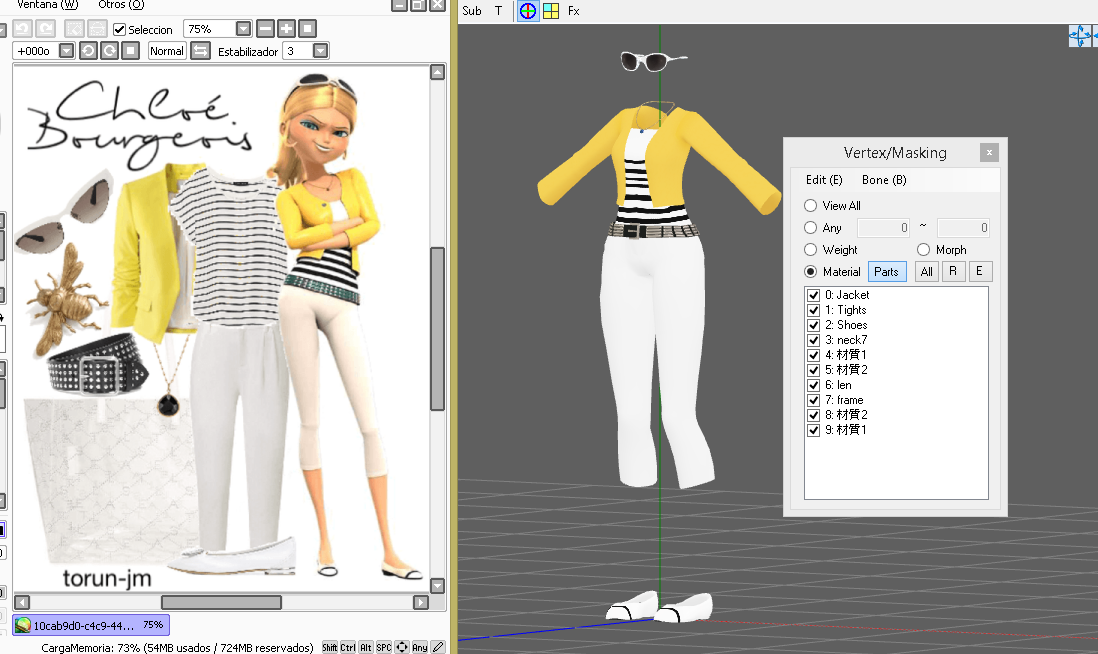Image resolution: width=1098 pixels, height=654 pixels.
Task: Click the canvas vertical scrollbar thumb
Action: click(x=438, y=328)
